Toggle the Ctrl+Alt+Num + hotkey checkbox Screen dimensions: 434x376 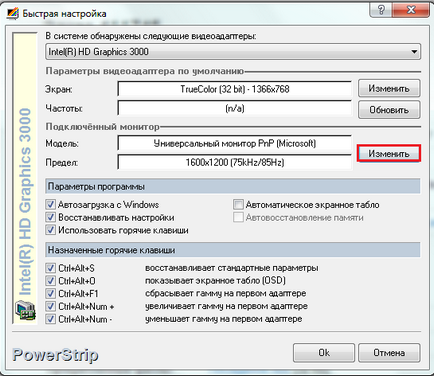(51, 306)
